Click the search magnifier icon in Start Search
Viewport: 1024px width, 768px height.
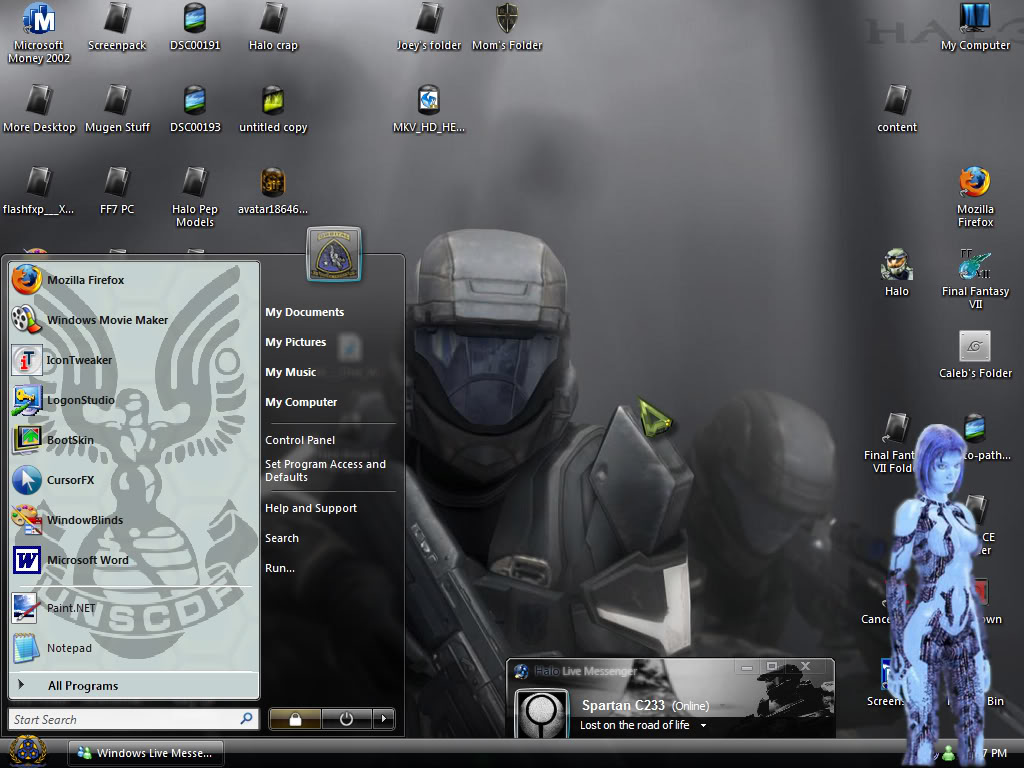click(x=246, y=719)
